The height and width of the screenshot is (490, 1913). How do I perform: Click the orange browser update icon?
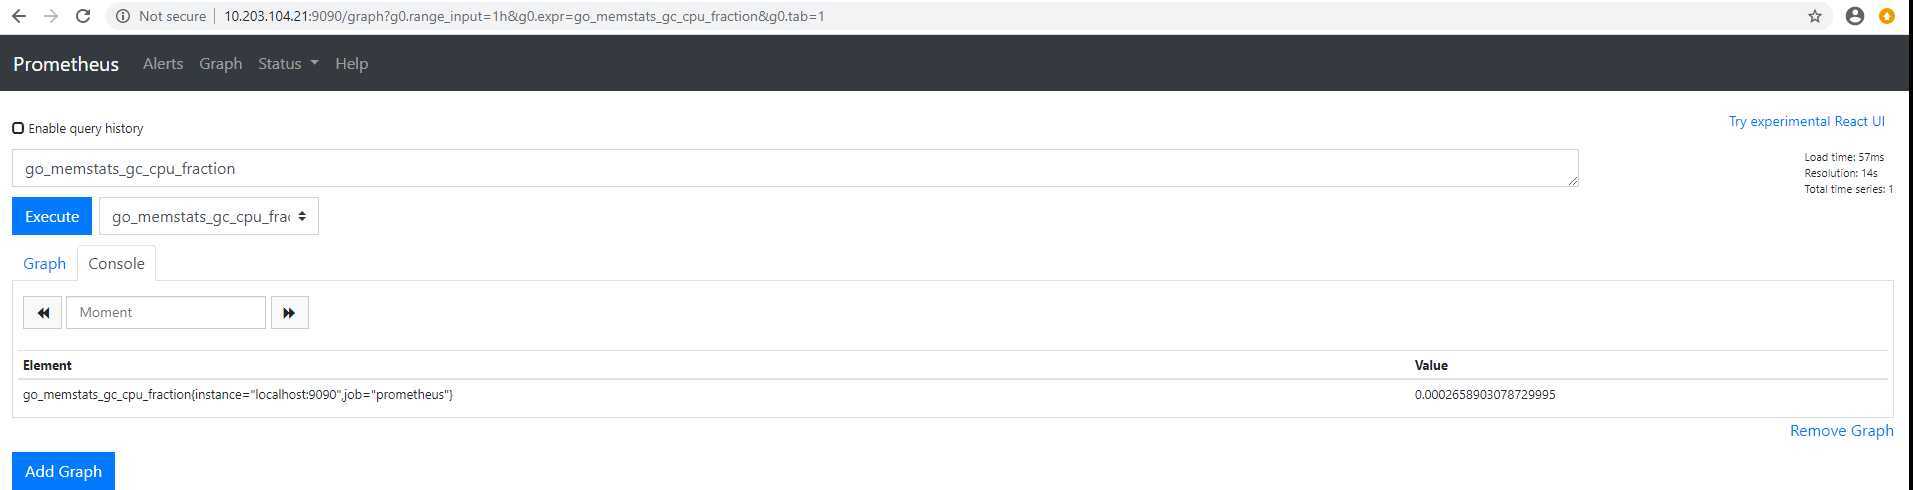[x=1887, y=16]
